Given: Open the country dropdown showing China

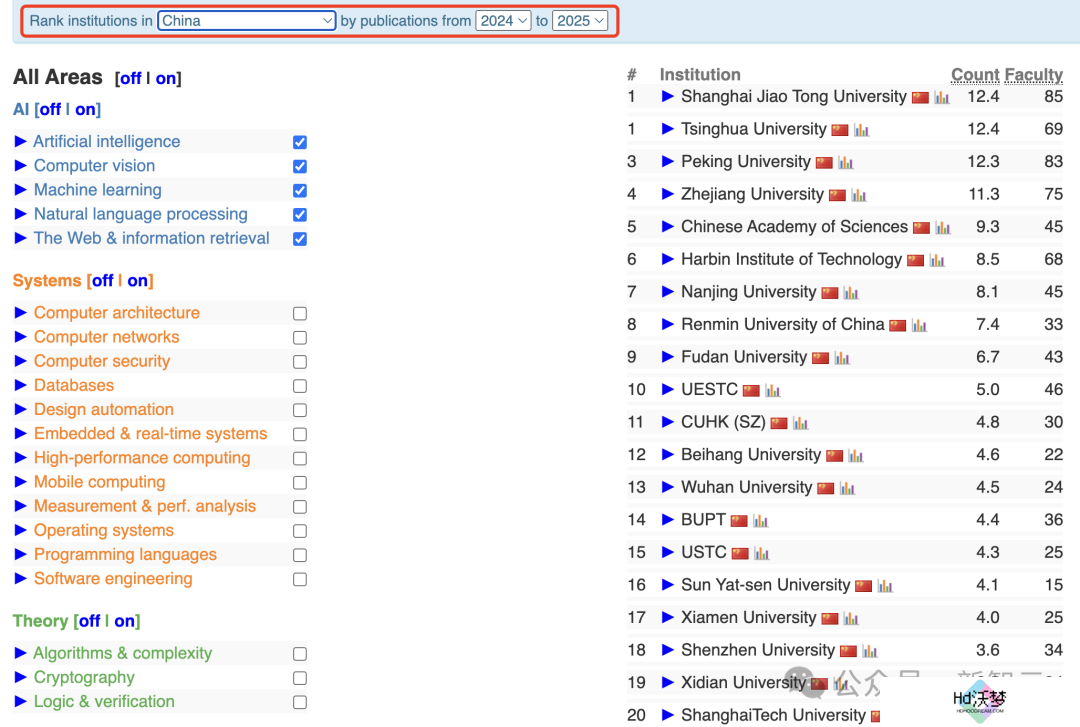Looking at the screenshot, I should coord(247,21).
